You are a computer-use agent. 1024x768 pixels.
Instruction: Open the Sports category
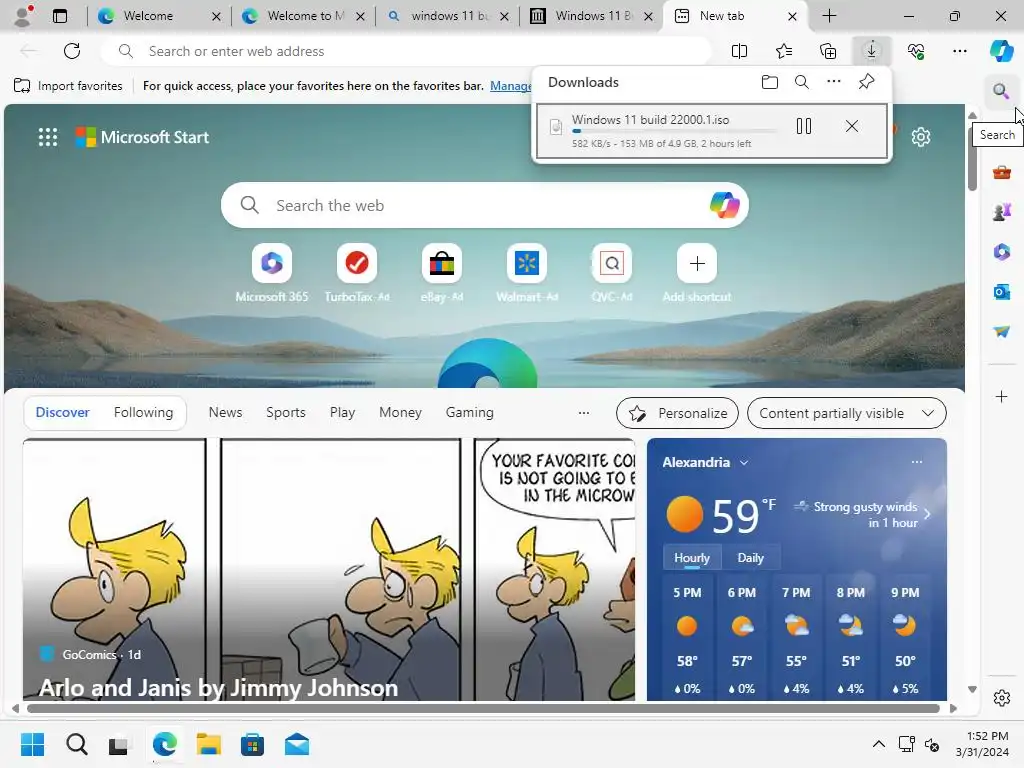click(x=285, y=413)
